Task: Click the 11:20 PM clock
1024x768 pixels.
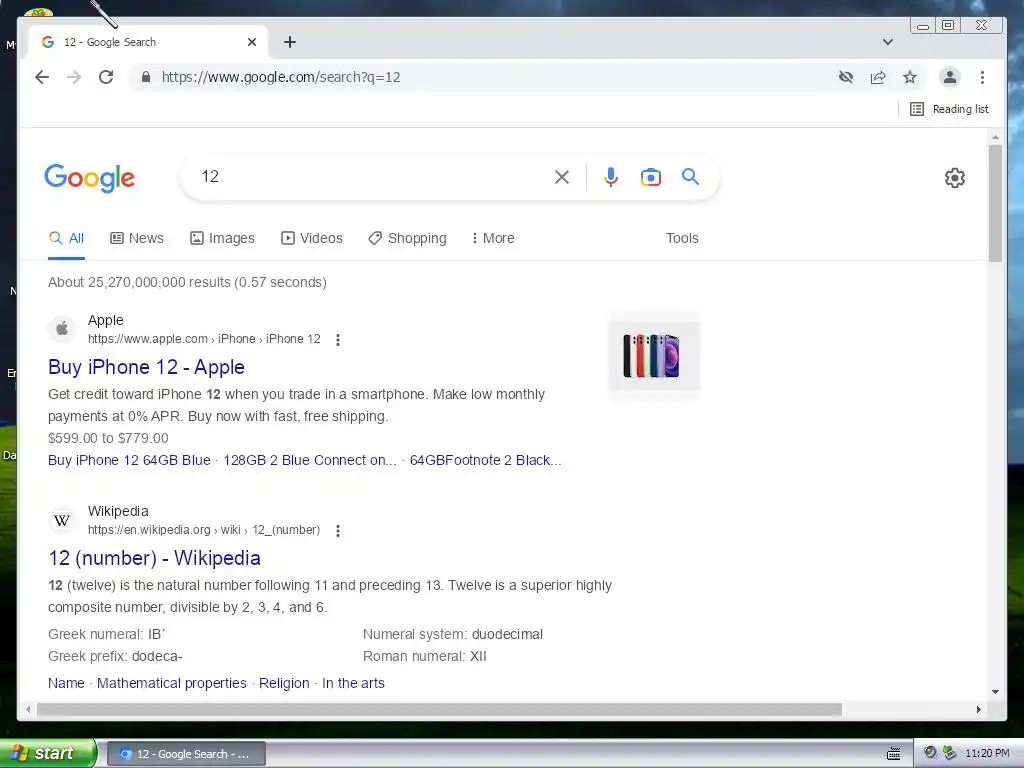Action: pos(987,754)
